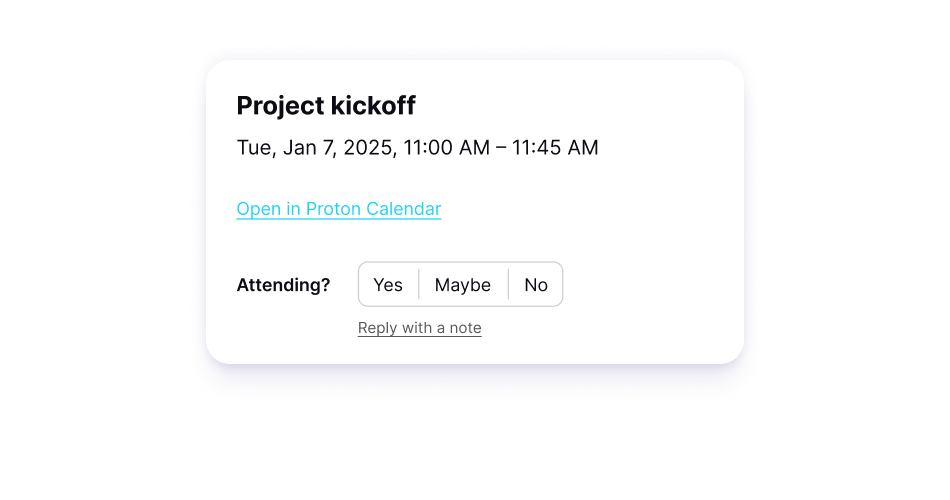This screenshot has width=950, height=500.
Task: Click Yes to accept the invitation
Action: [388, 285]
